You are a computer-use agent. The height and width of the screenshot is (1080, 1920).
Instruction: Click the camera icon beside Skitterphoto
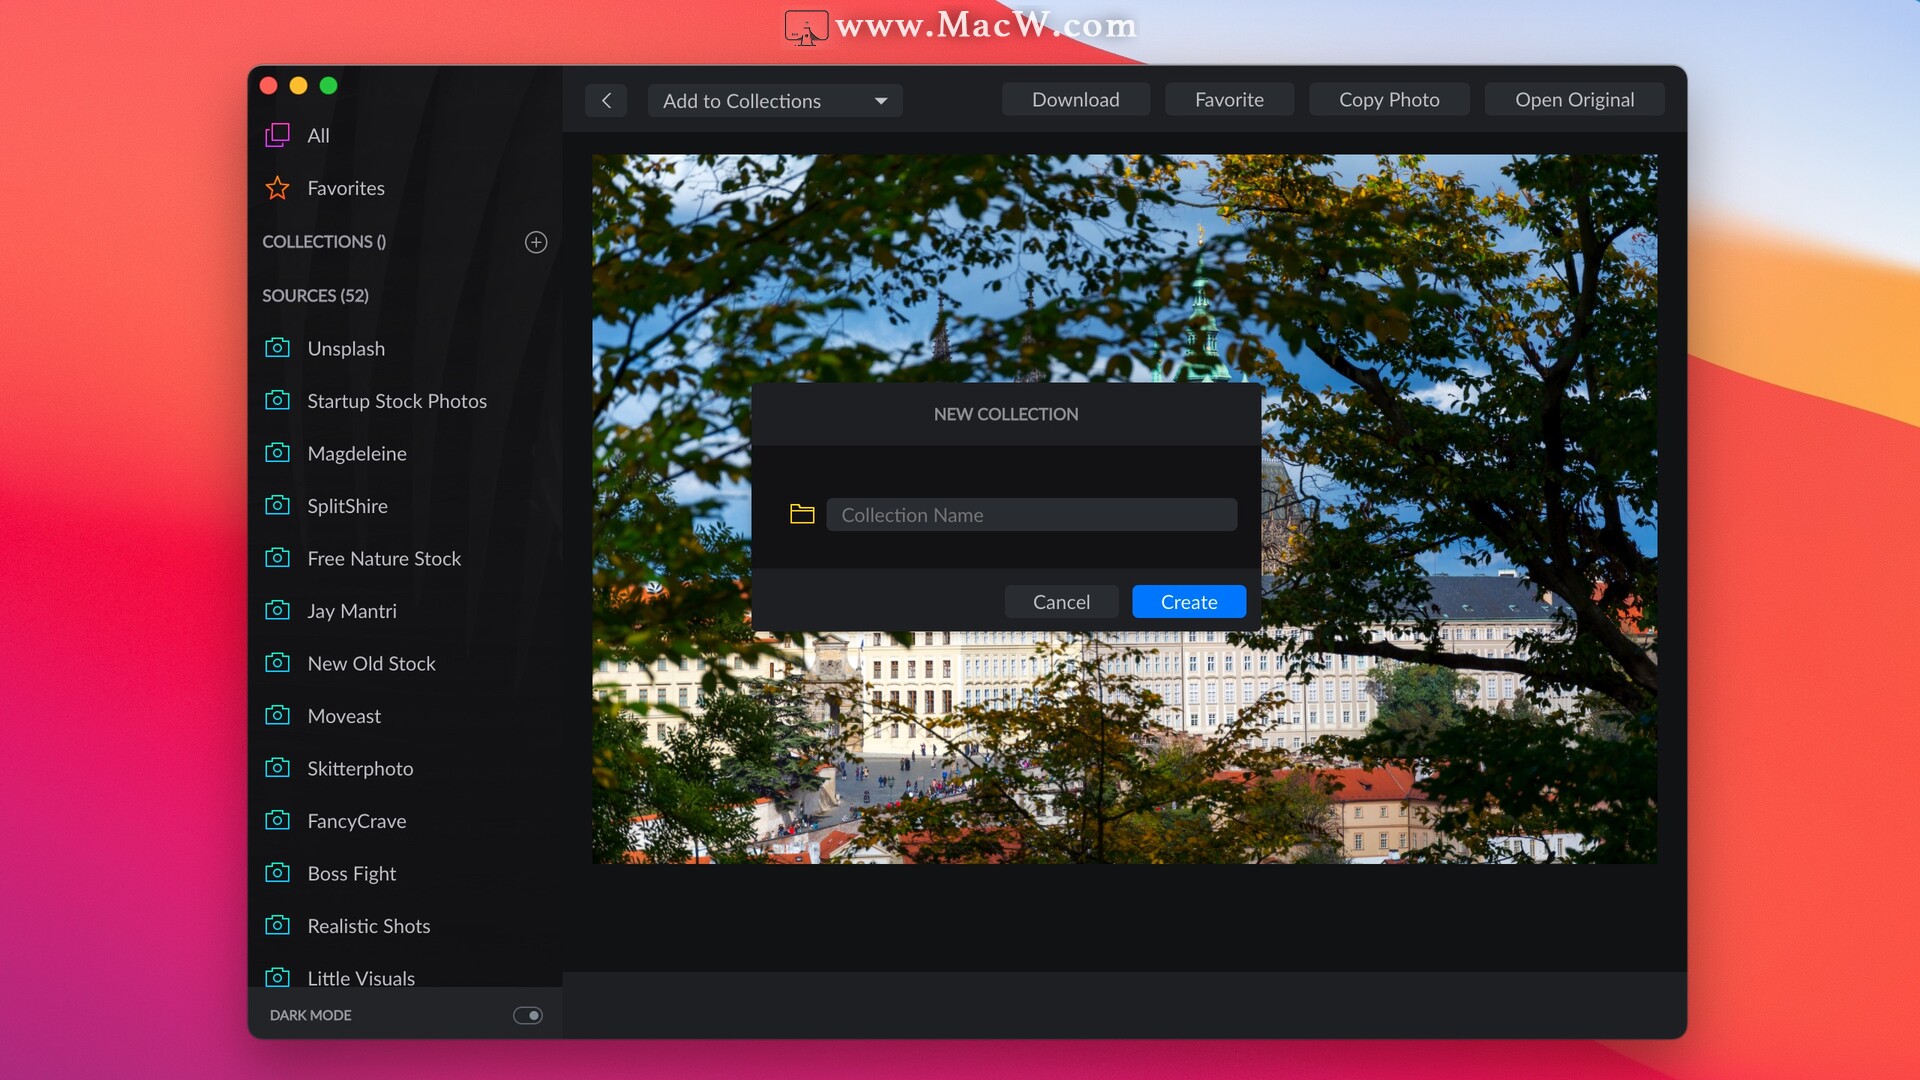tap(277, 768)
